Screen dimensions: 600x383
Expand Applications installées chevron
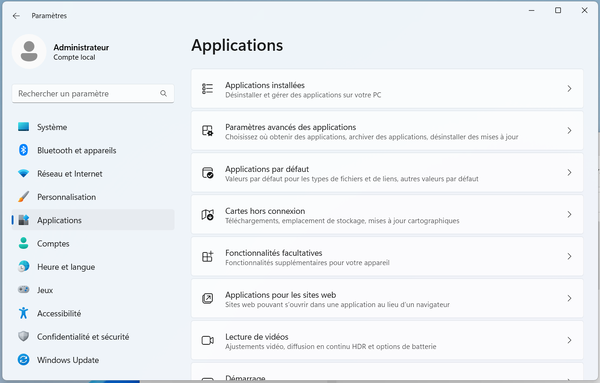[569, 89]
